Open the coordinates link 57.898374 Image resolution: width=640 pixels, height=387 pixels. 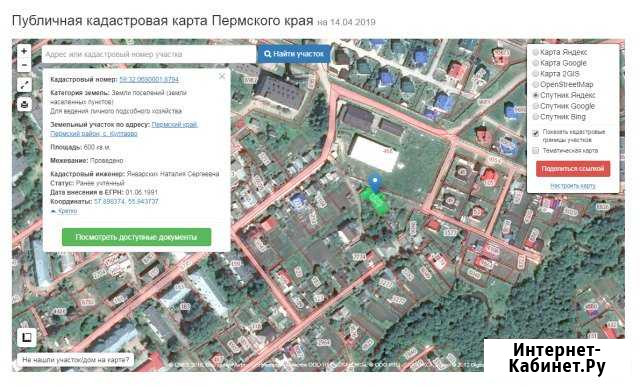126,202
